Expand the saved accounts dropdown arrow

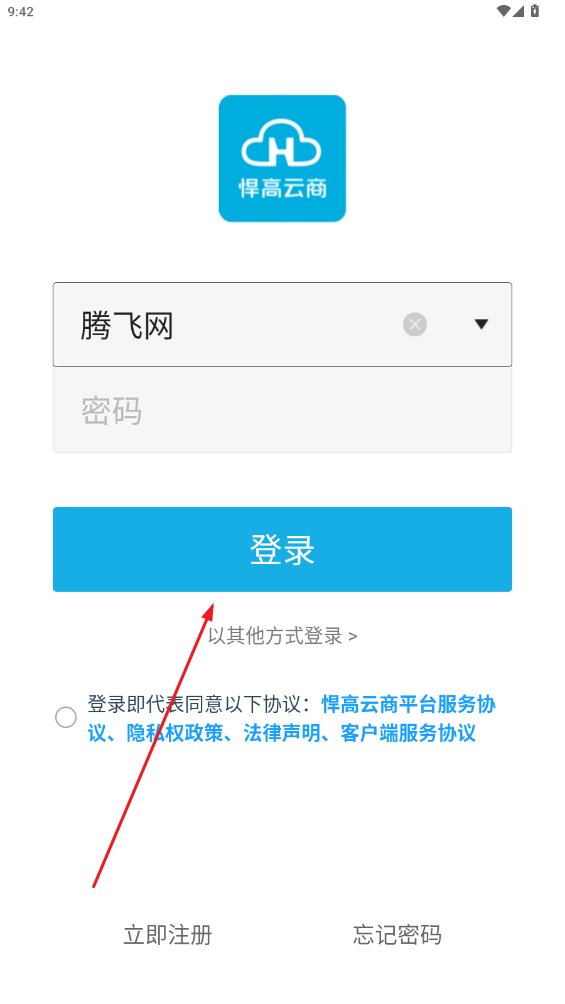(x=481, y=325)
